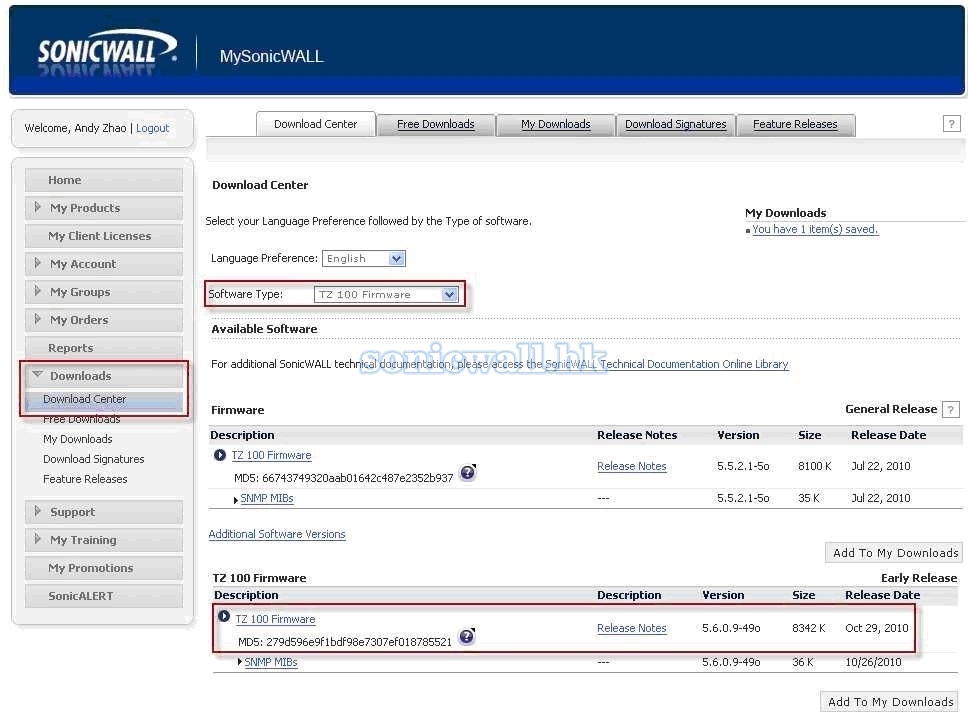Screen dimensions: 969x715
Task: Open SonicWALL Technical Documentation Online Library link
Action: pos(667,364)
